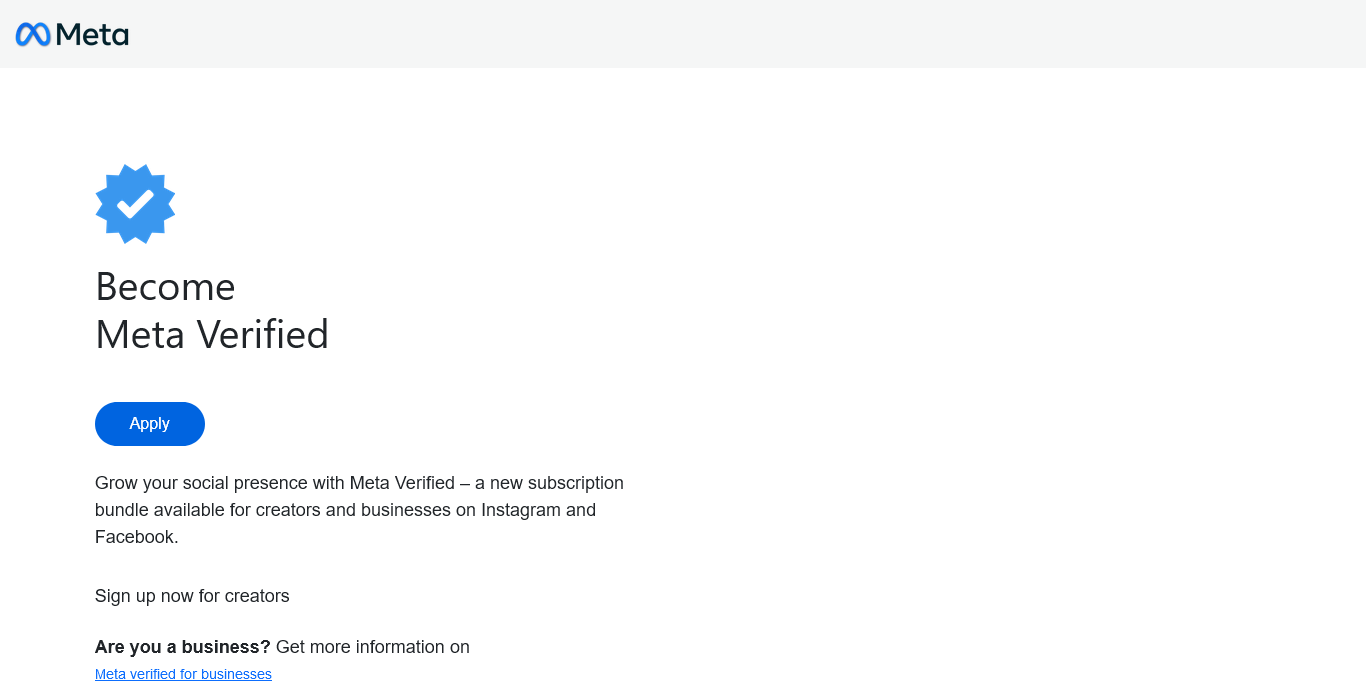Click the "Meta Verified" heading line
Image resolution: width=1366 pixels, height=683 pixels.
tap(212, 334)
